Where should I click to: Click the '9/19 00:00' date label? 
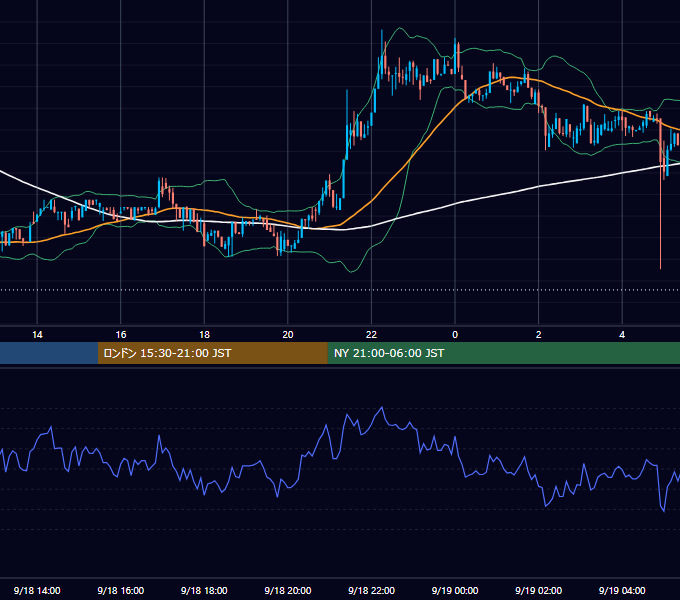(x=455, y=590)
